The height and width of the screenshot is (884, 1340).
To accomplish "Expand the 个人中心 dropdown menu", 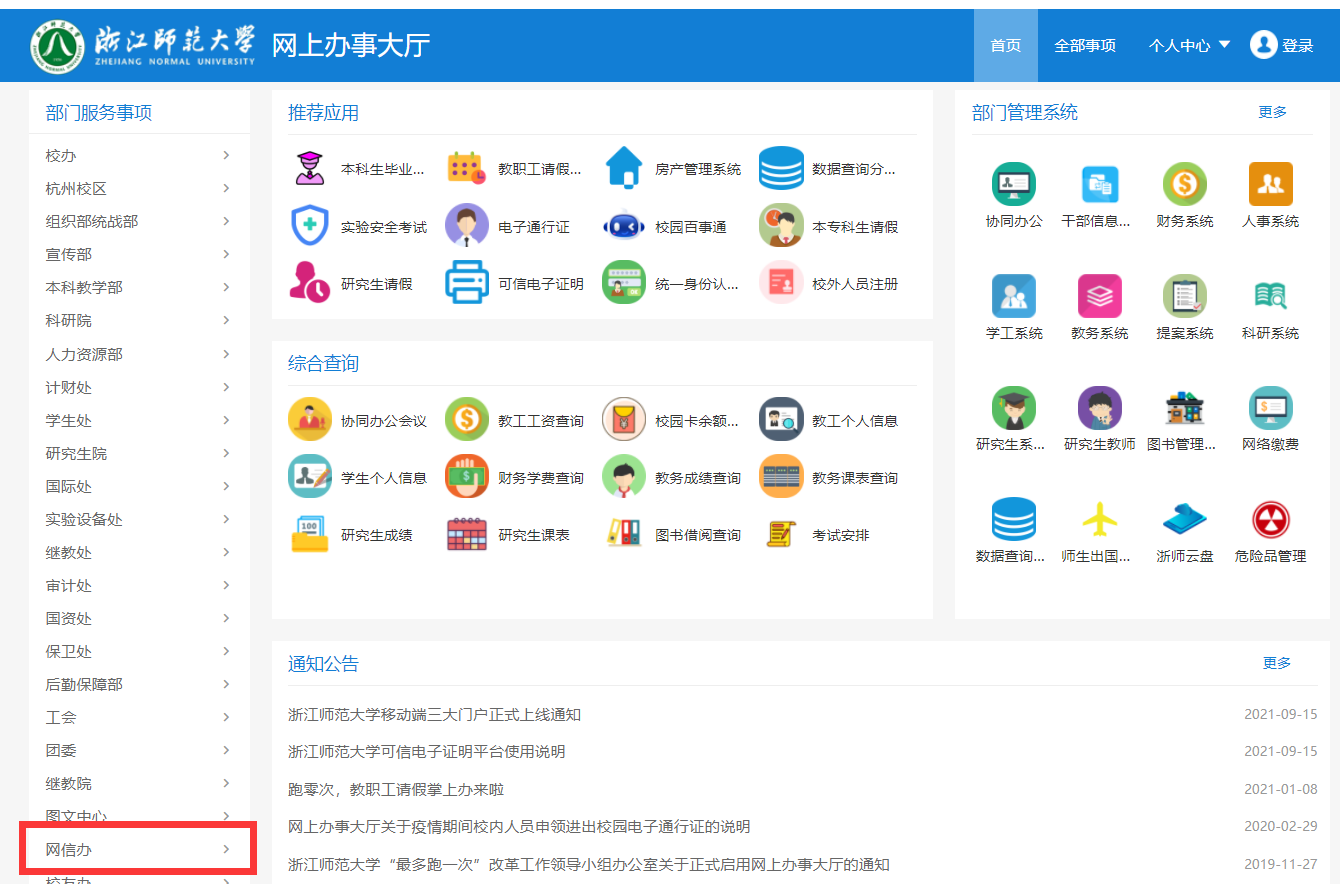I will (x=1189, y=46).
